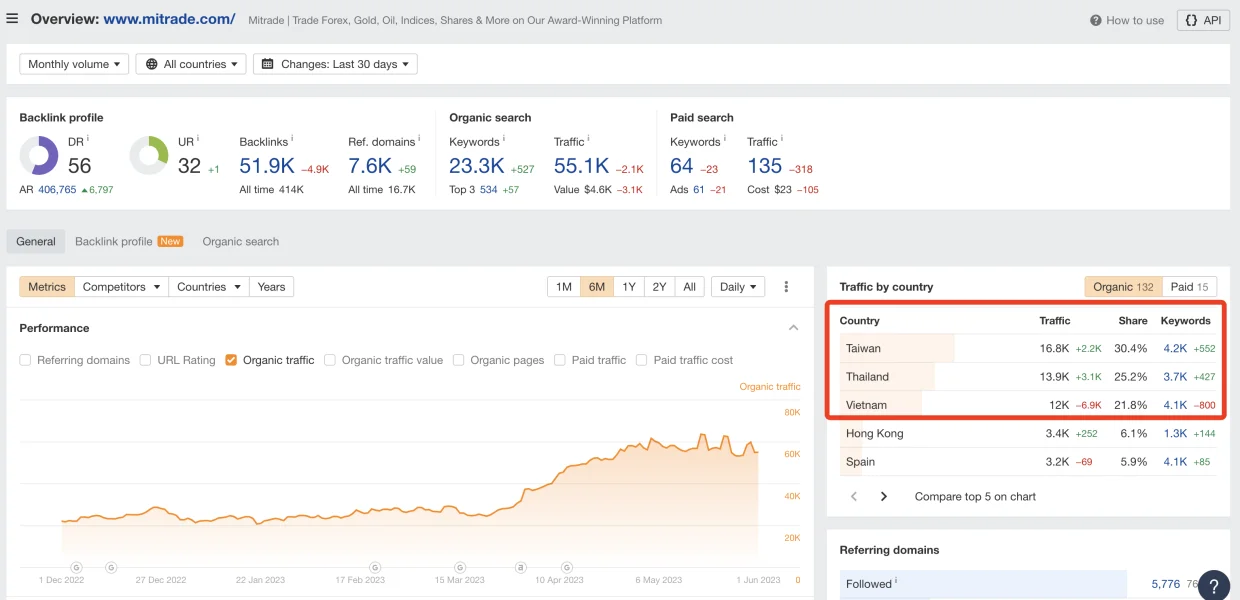
Task: Open the hamburger menu icon
Action: click(12, 19)
